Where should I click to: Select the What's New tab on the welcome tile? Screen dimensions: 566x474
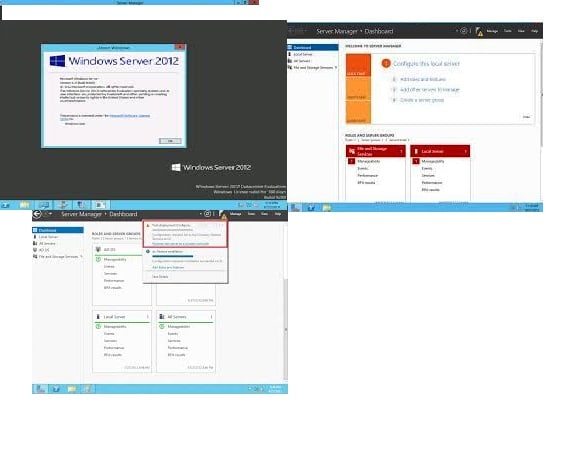click(x=358, y=88)
